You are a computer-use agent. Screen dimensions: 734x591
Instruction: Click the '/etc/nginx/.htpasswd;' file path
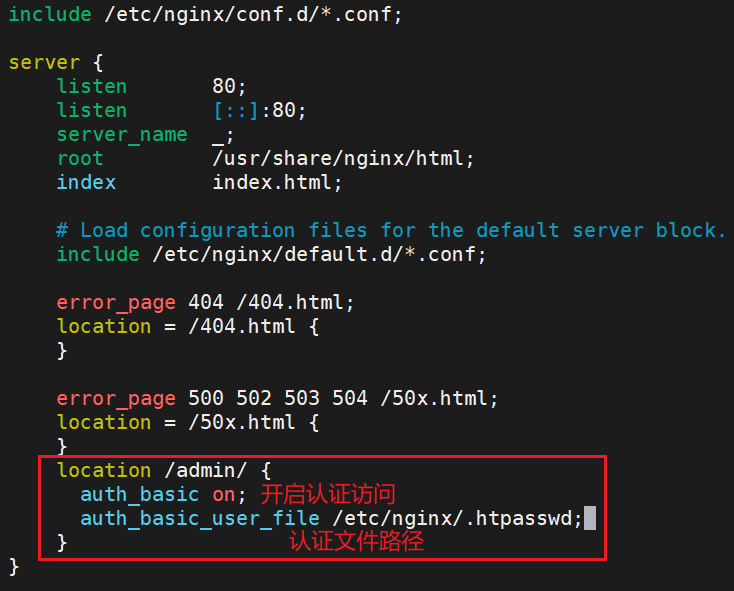point(457,518)
